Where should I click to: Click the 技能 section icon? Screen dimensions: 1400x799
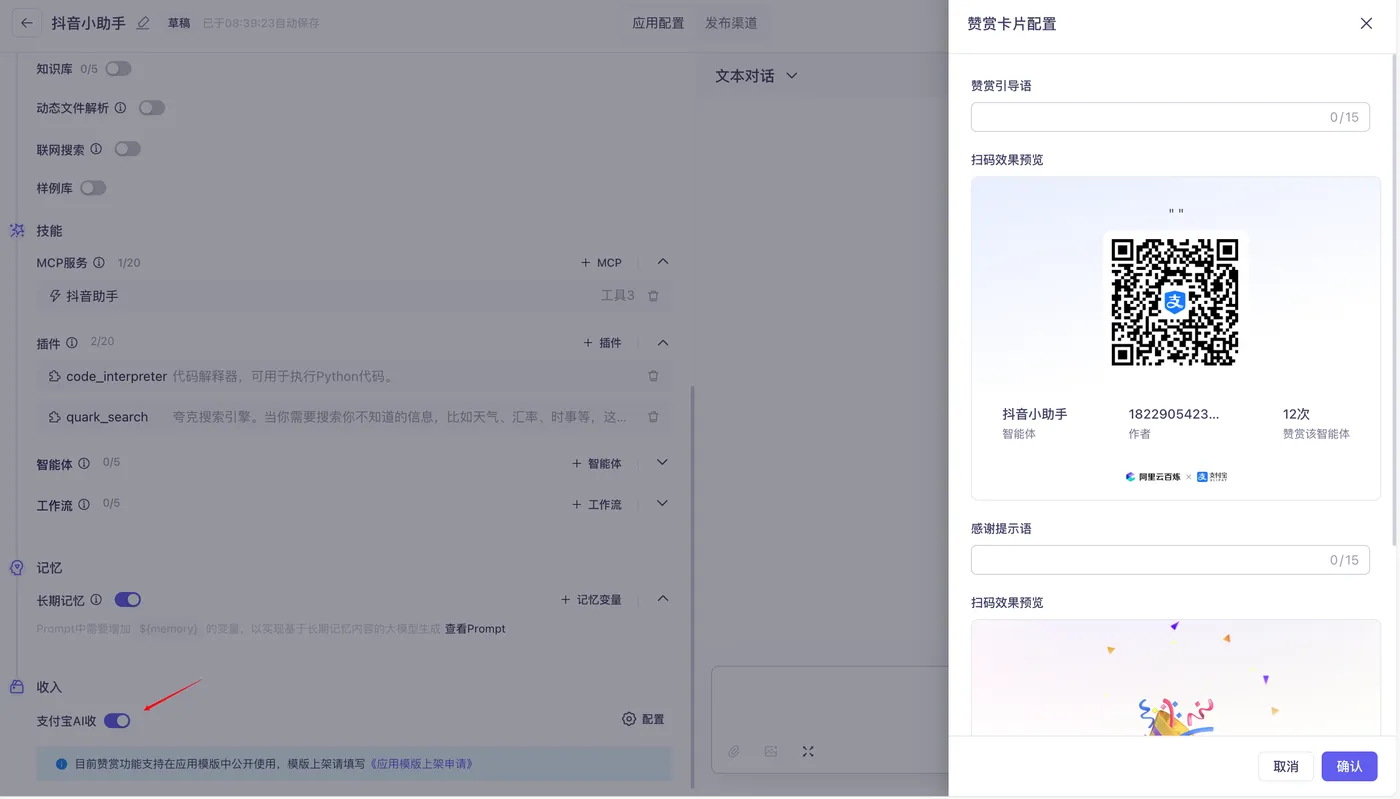(17, 230)
